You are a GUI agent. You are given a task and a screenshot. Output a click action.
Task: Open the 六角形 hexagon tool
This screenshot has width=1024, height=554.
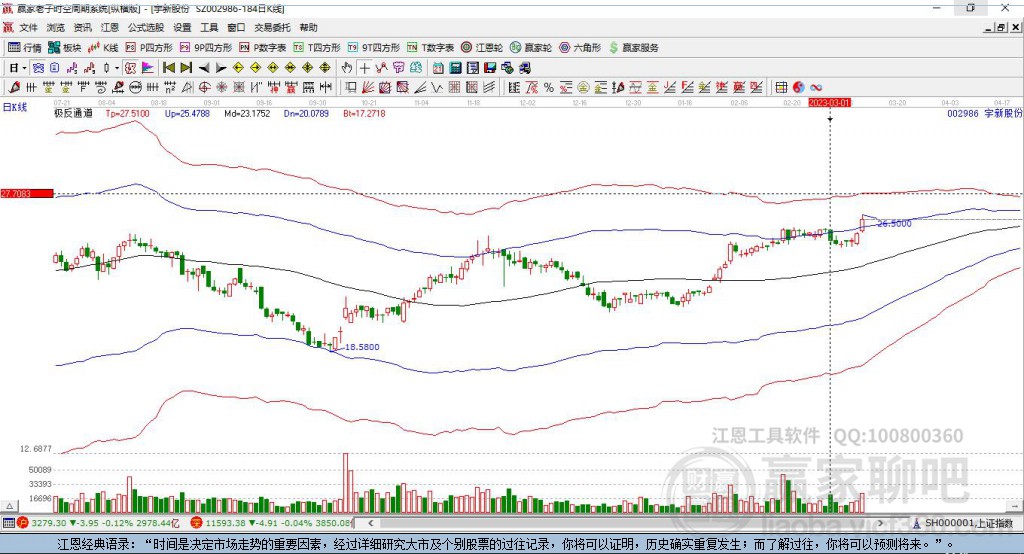pyautogui.click(x=580, y=48)
